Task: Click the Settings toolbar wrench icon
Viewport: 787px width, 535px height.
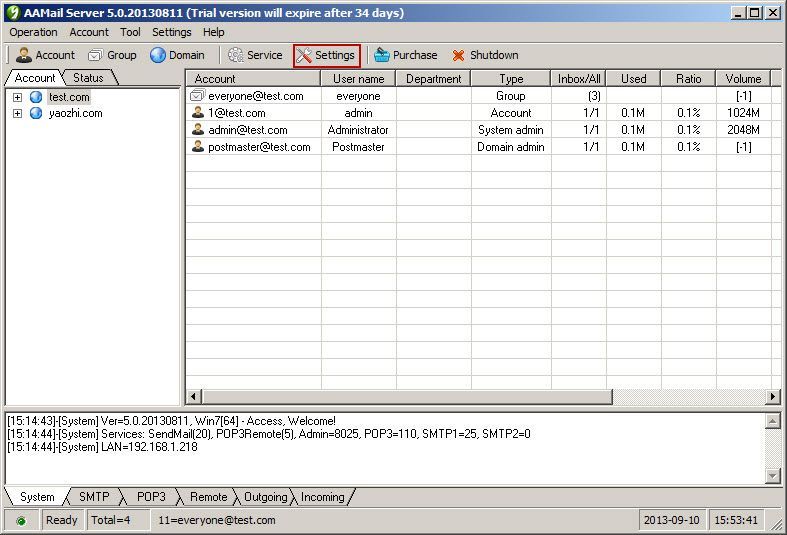Action: (304, 55)
